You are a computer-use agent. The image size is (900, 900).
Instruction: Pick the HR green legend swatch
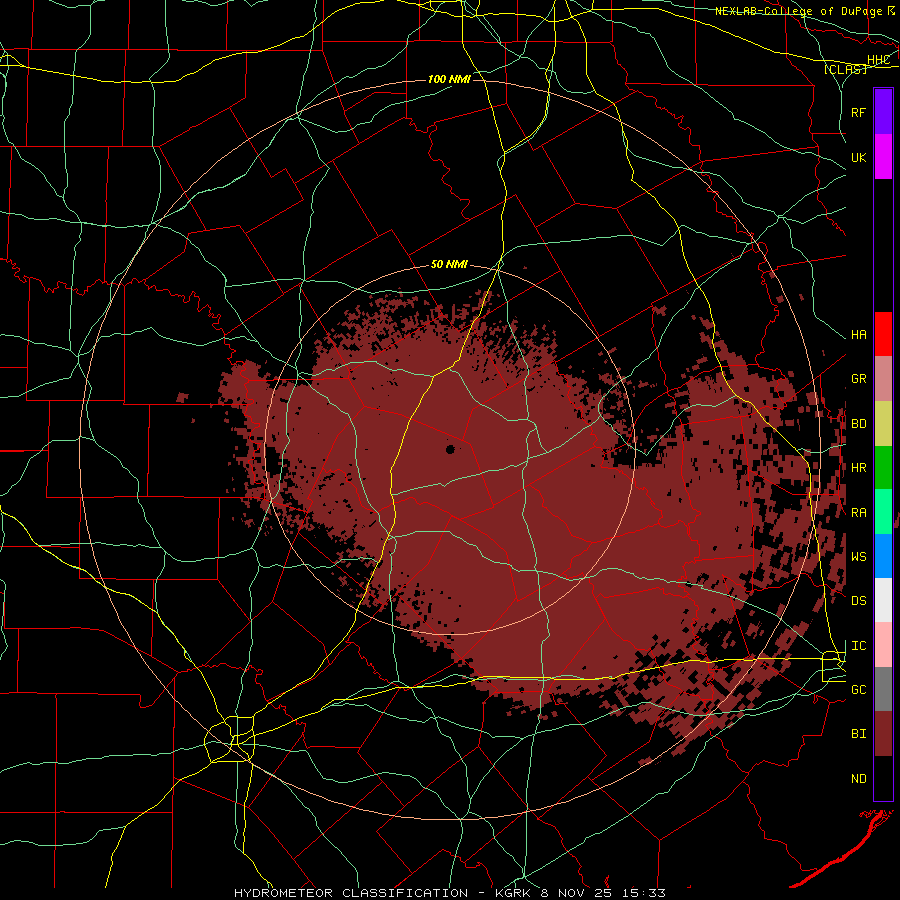click(x=883, y=468)
